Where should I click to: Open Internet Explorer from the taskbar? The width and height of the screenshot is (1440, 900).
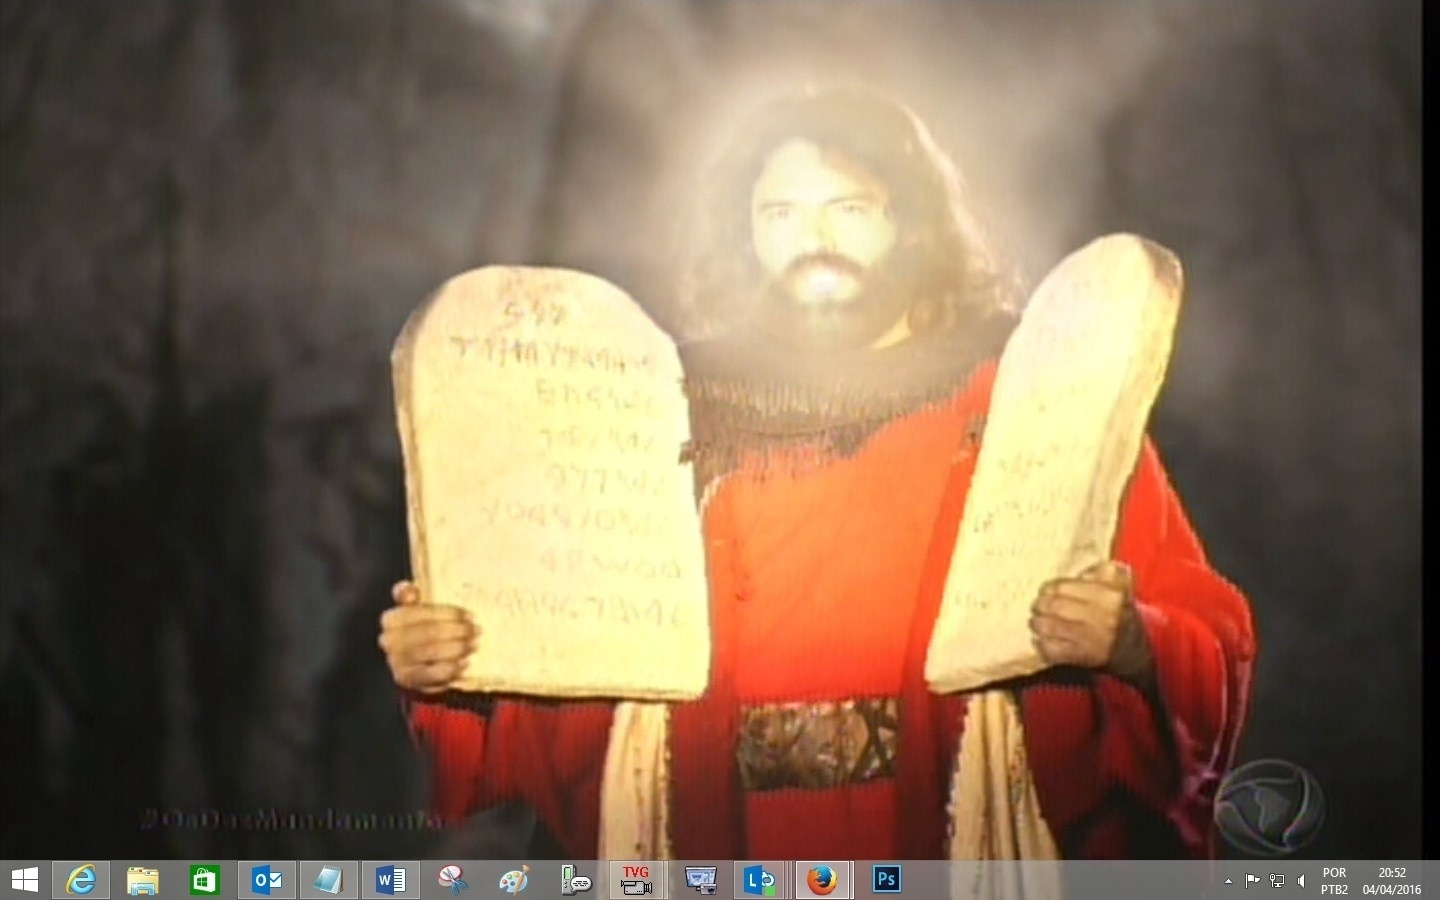(x=81, y=880)
